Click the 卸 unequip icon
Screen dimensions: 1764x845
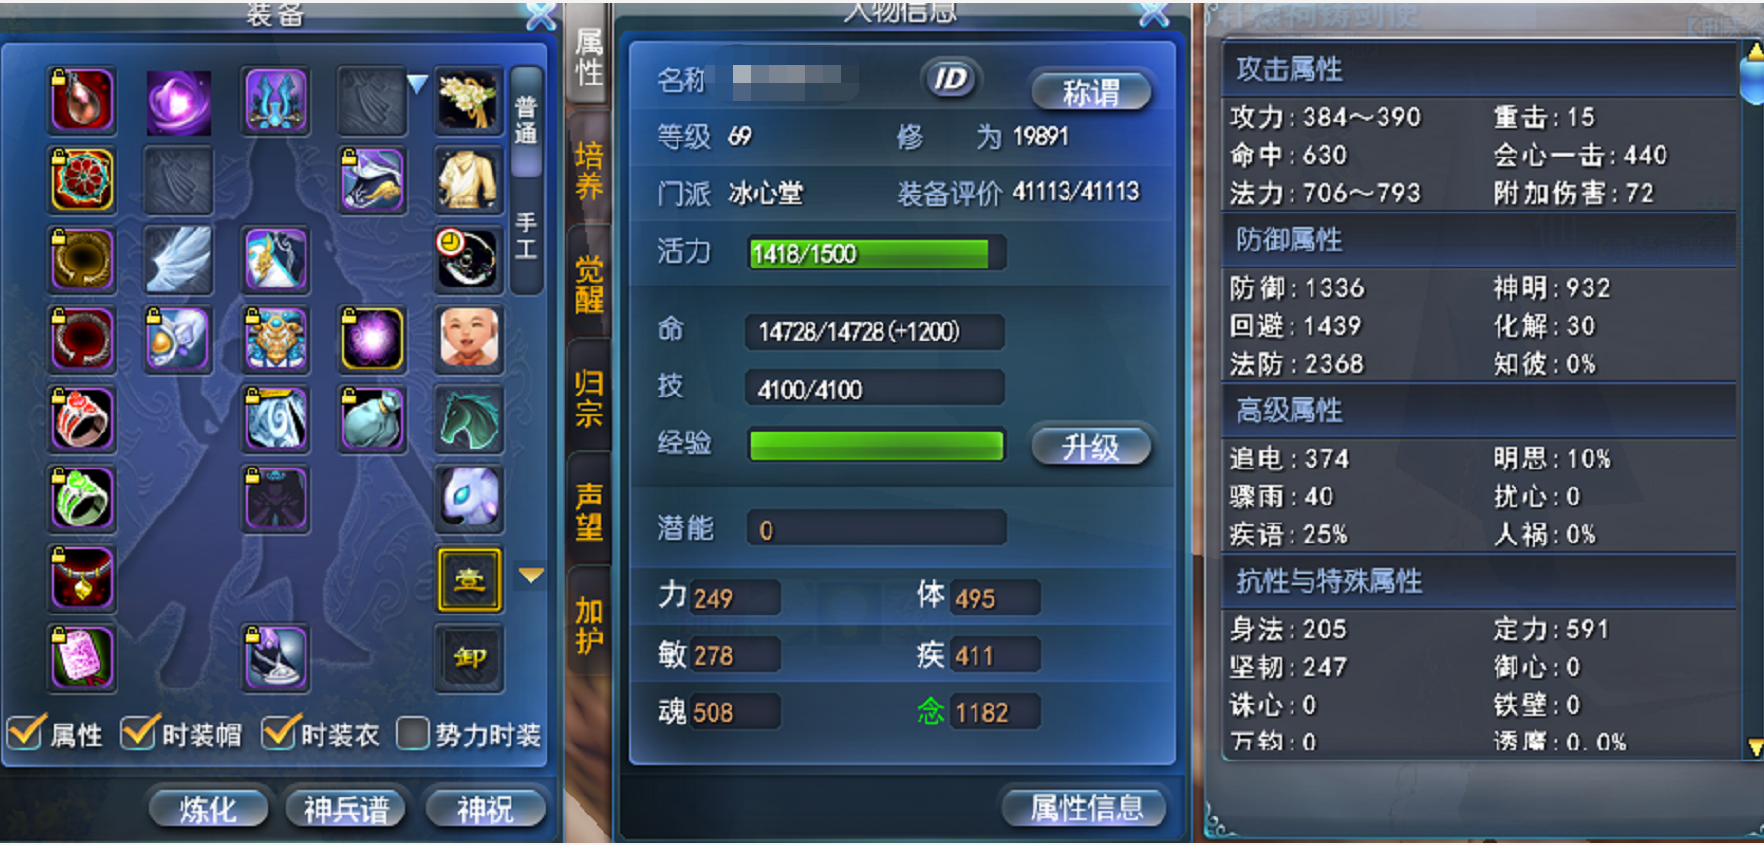click(x=469, y=658)
